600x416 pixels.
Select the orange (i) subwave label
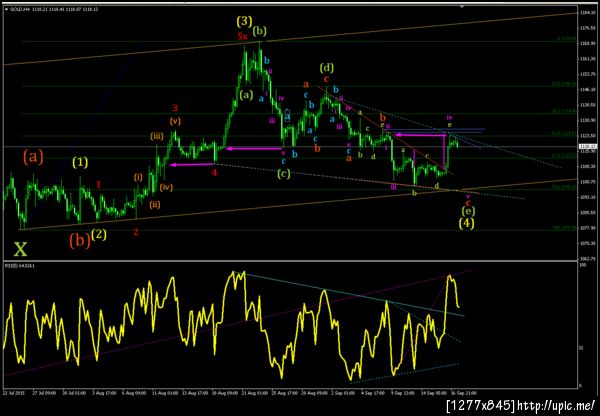138,177
